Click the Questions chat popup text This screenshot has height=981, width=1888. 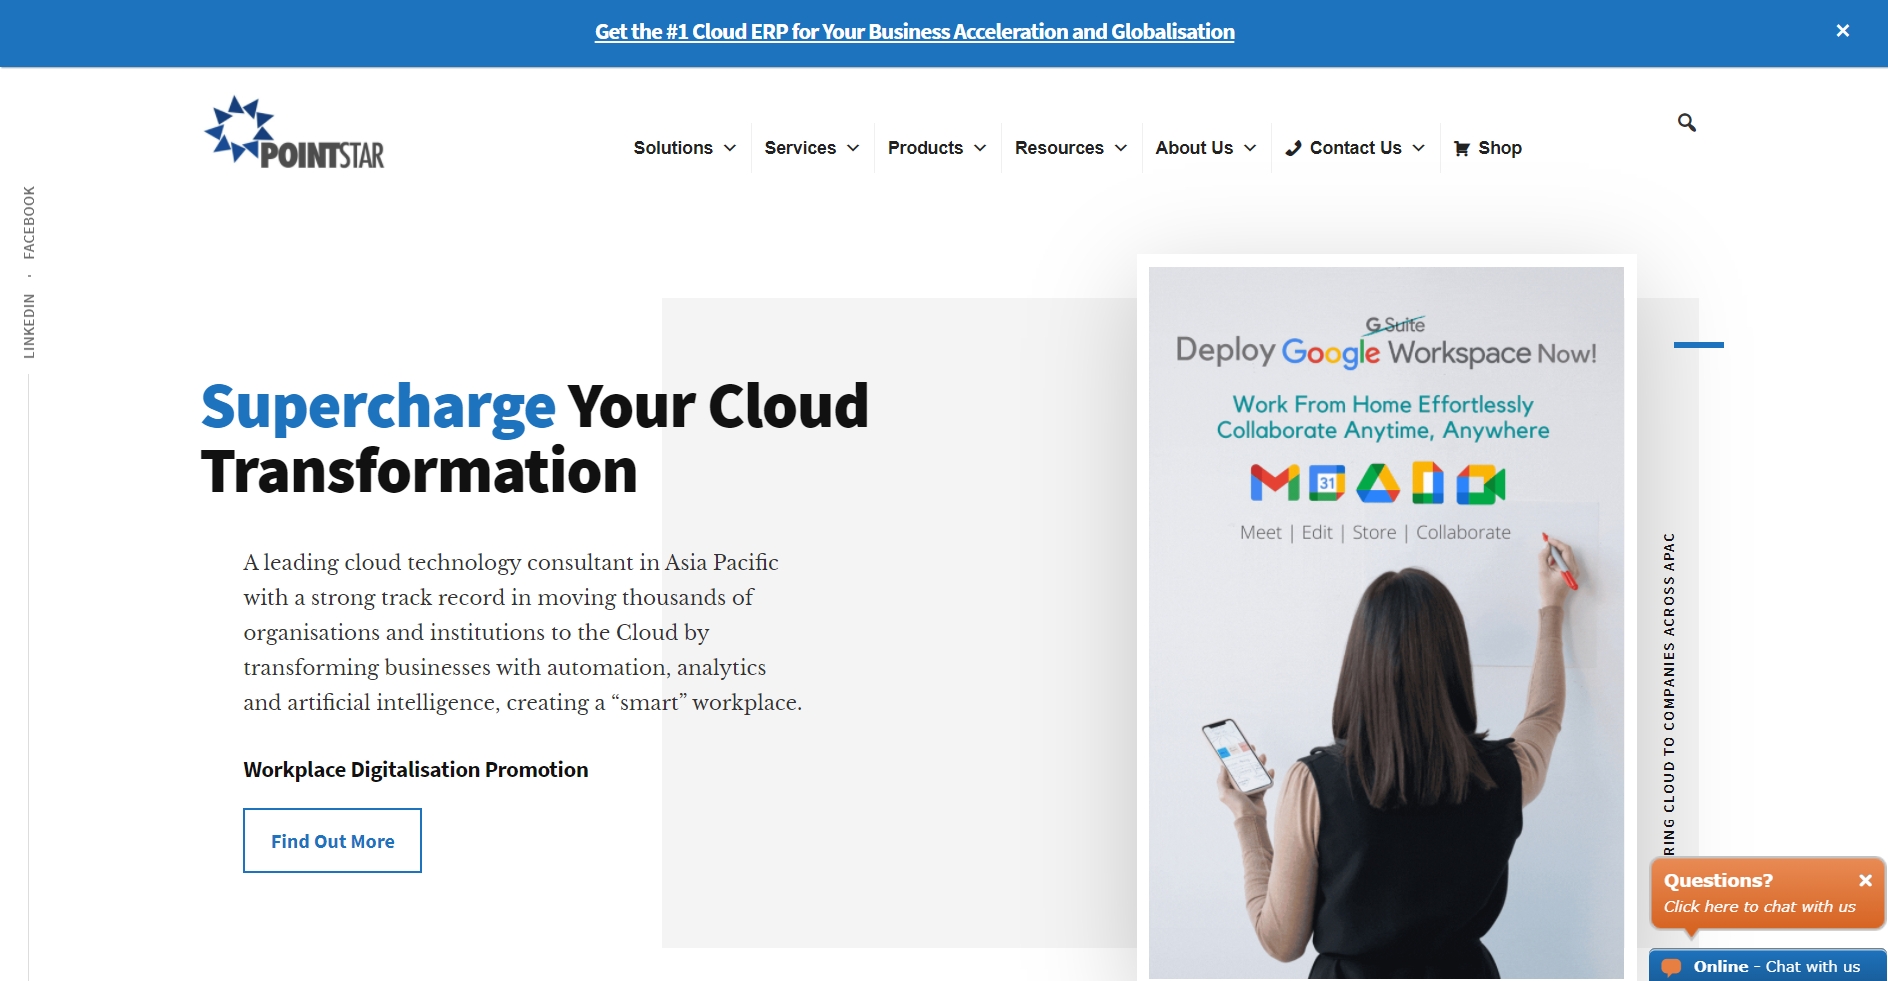coord(1759,893)
